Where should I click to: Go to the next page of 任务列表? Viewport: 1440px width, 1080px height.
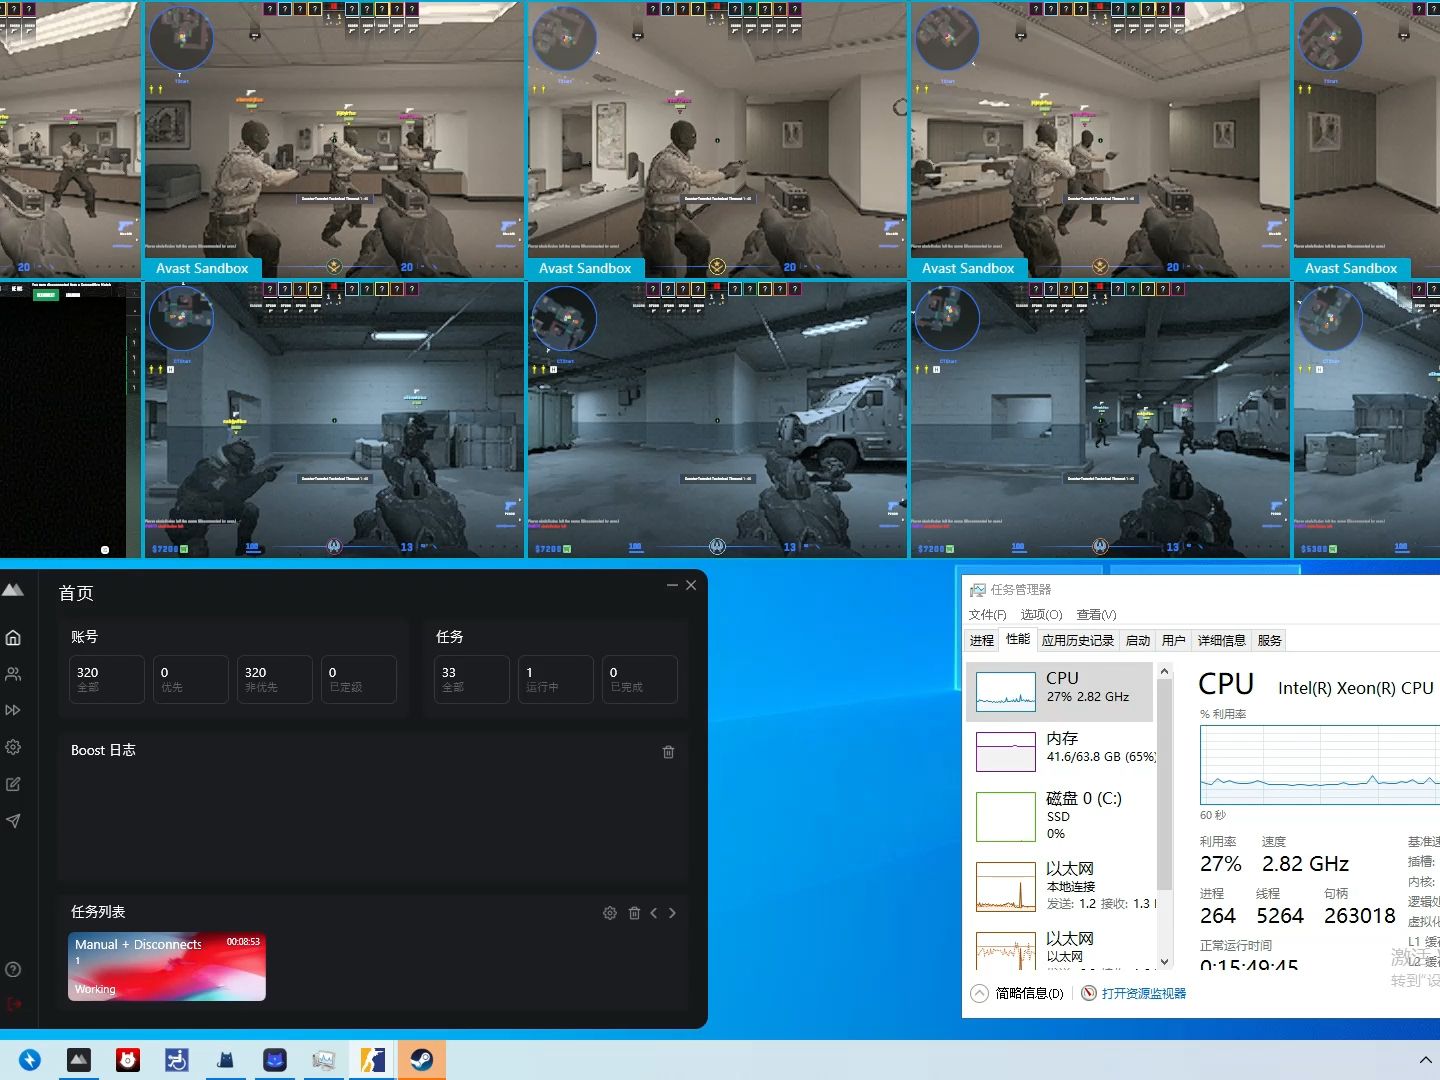click(x=672, y=913)
